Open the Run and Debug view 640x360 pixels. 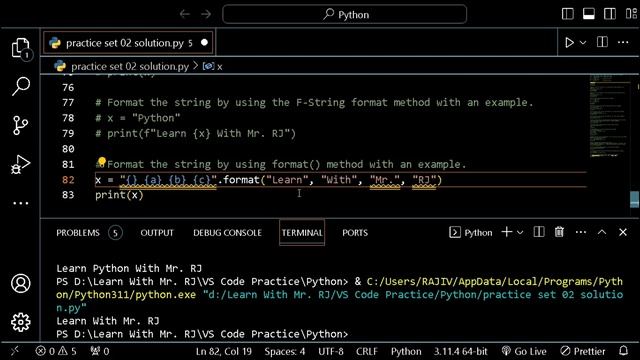coord(20,164)
